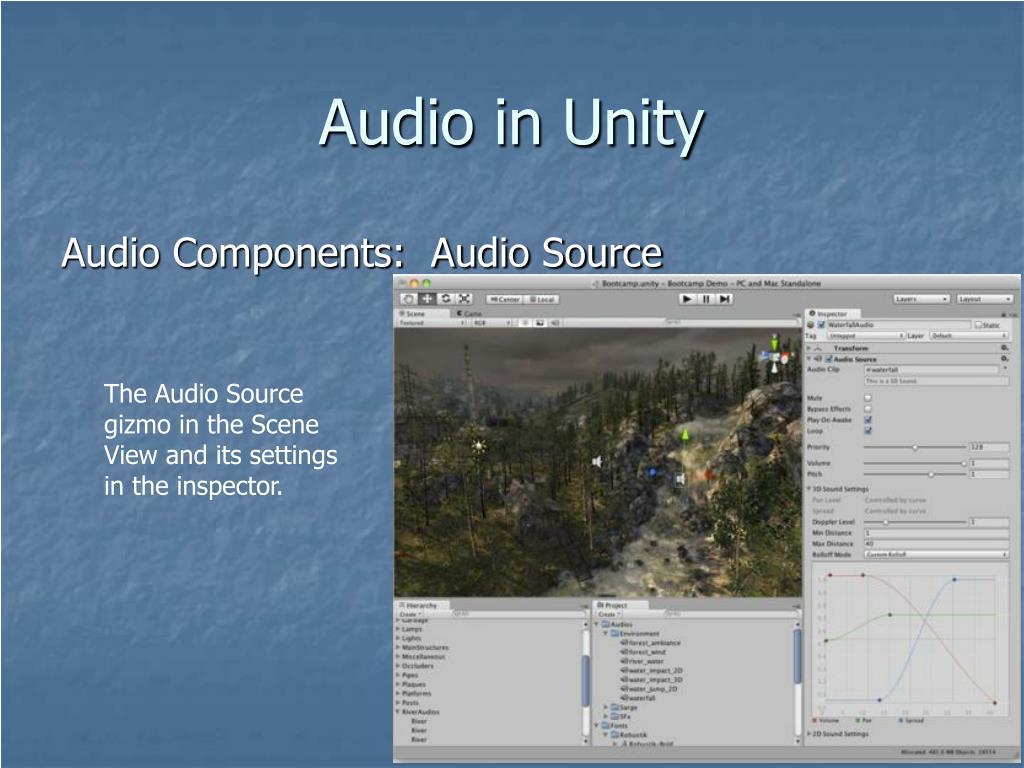Expand the 2D Sound Settings section
Viewport: 1024px width, 768px height.
[810, 734]
